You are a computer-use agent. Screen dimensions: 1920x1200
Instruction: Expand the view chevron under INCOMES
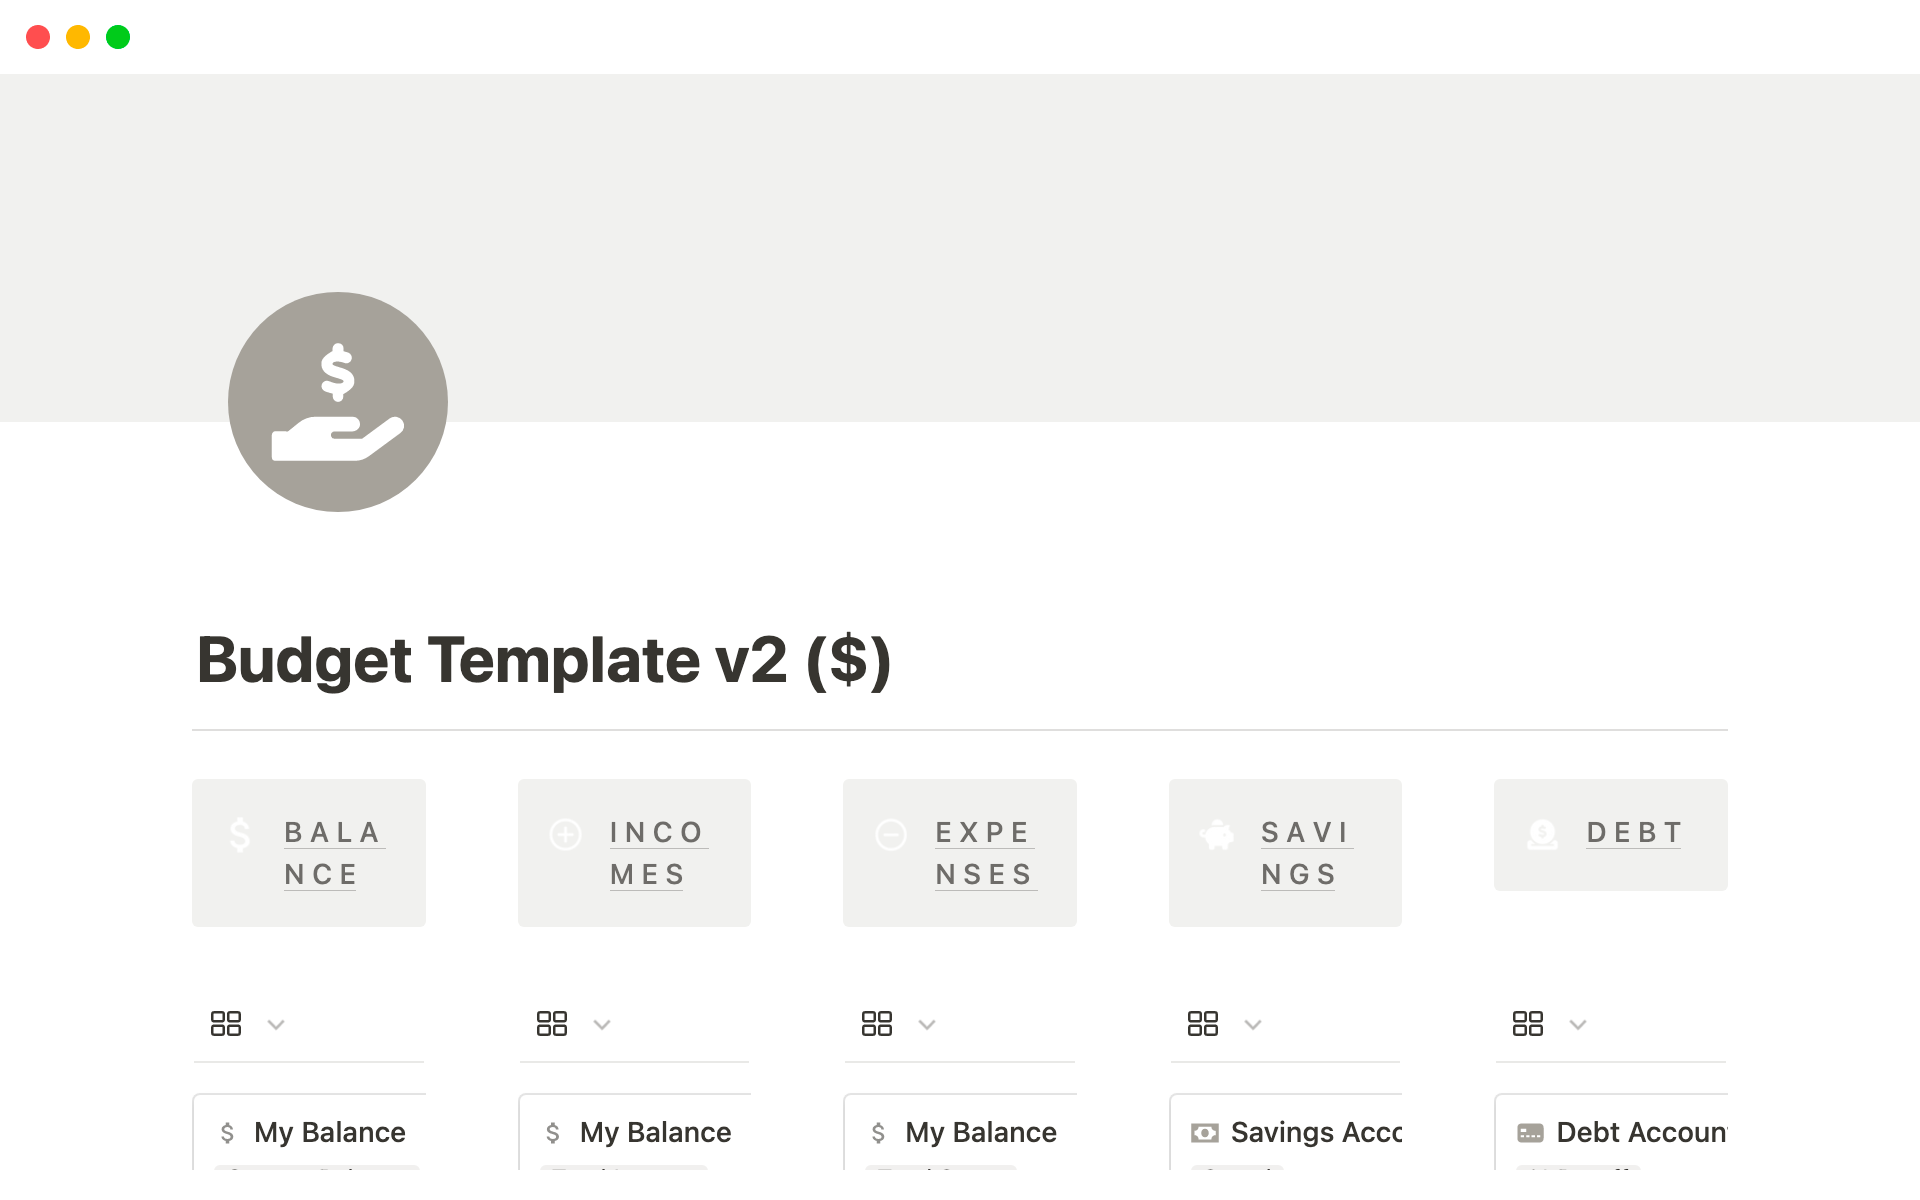pyautogui.click(x=602, y=1024)
